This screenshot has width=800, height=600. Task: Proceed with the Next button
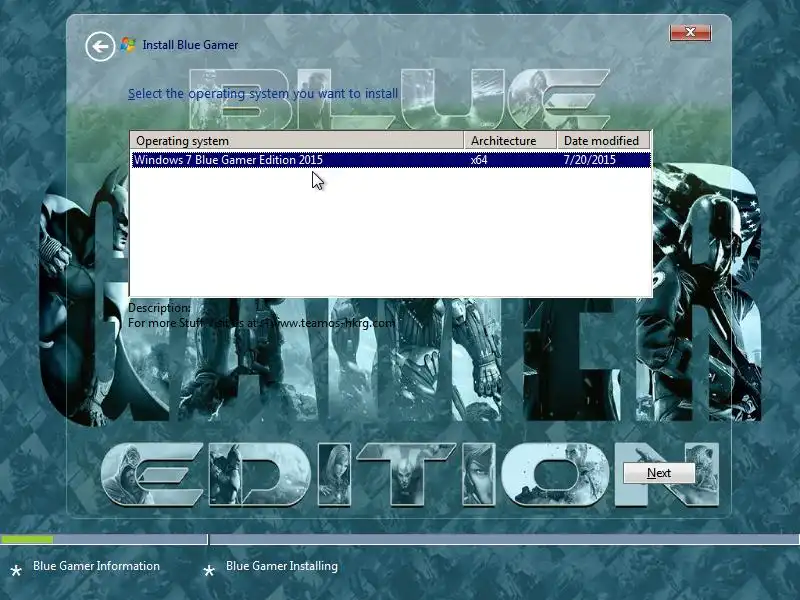coord(659,473)
